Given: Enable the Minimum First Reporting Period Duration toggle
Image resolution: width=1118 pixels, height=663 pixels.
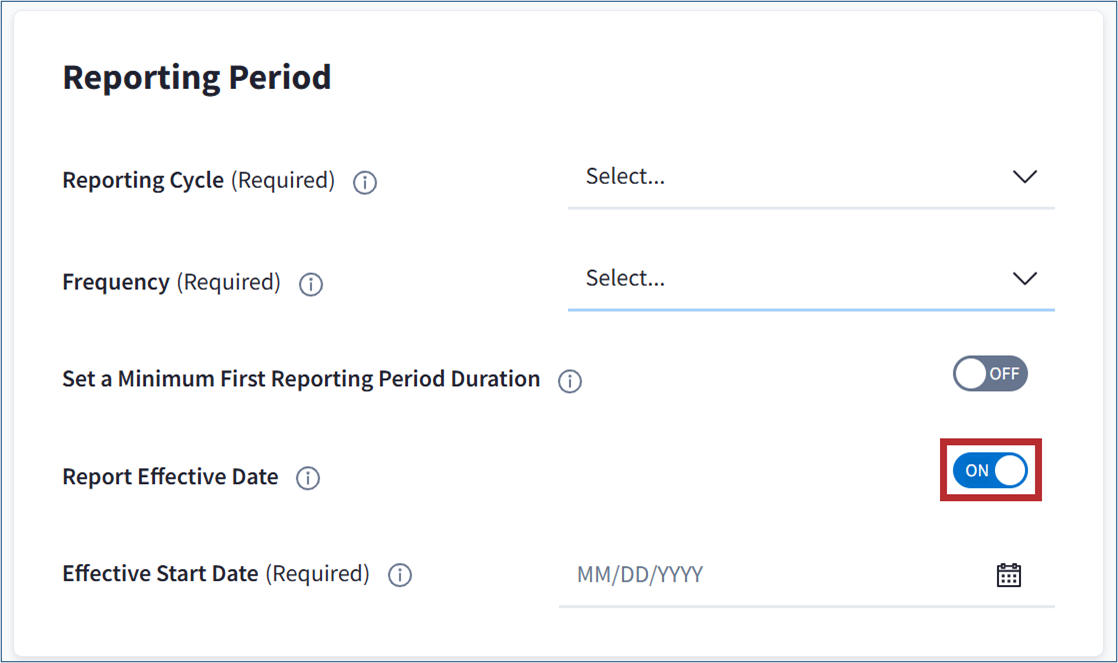Looking at the screenshot, I should (990, 374).
